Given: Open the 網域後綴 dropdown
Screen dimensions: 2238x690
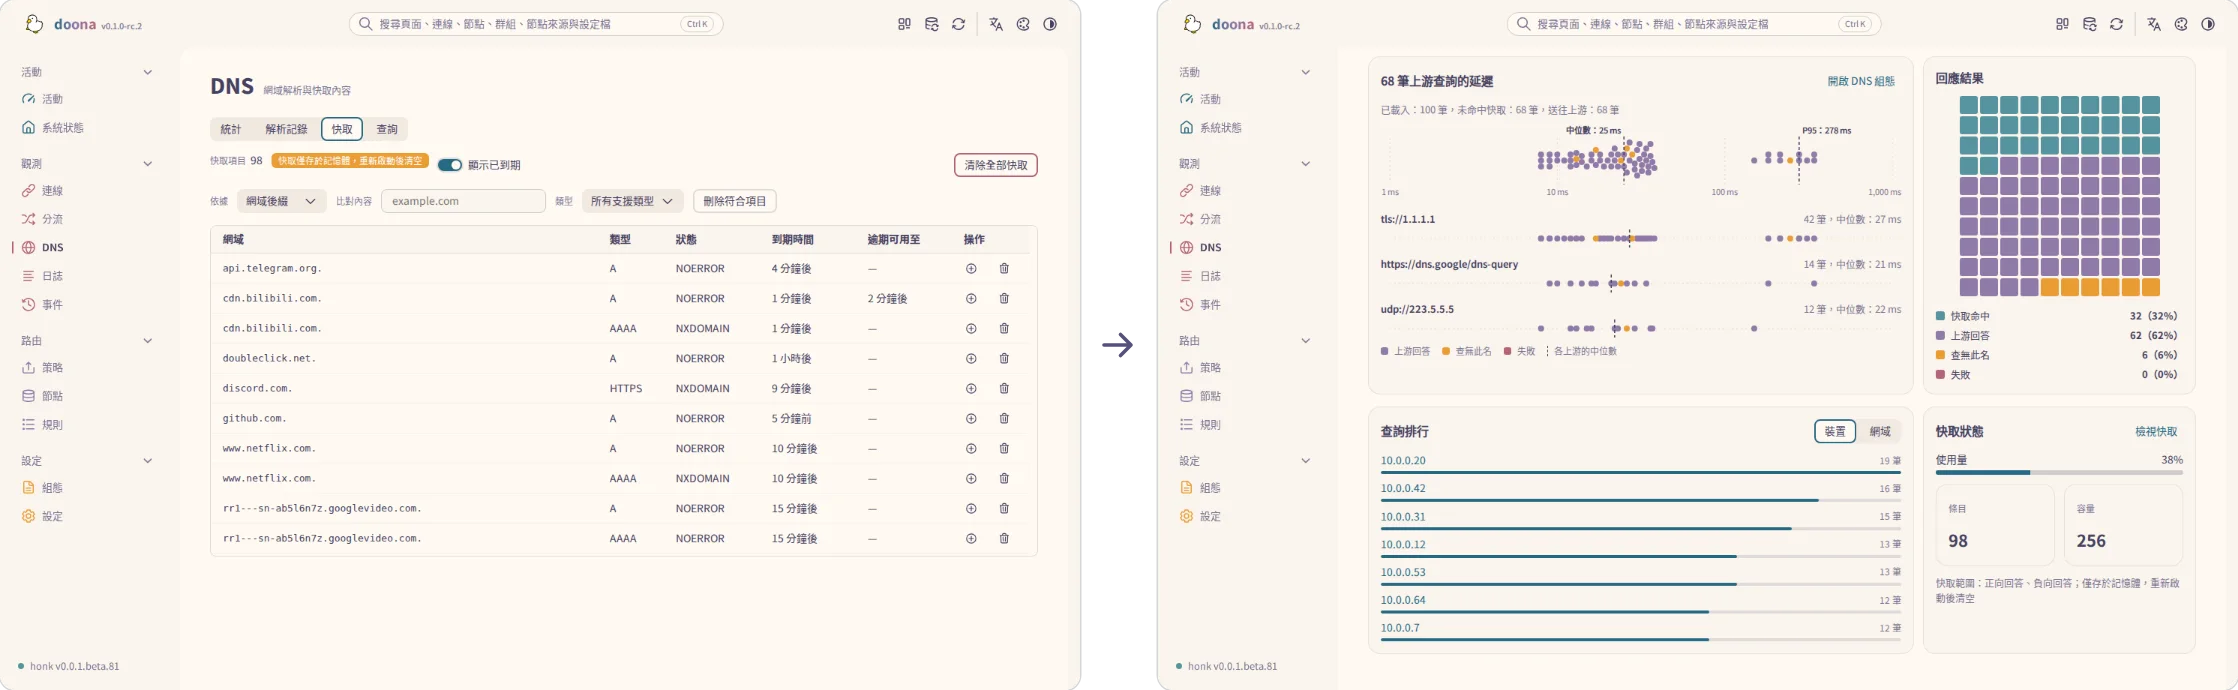Looking at the screenshot, I should point(281,201).
